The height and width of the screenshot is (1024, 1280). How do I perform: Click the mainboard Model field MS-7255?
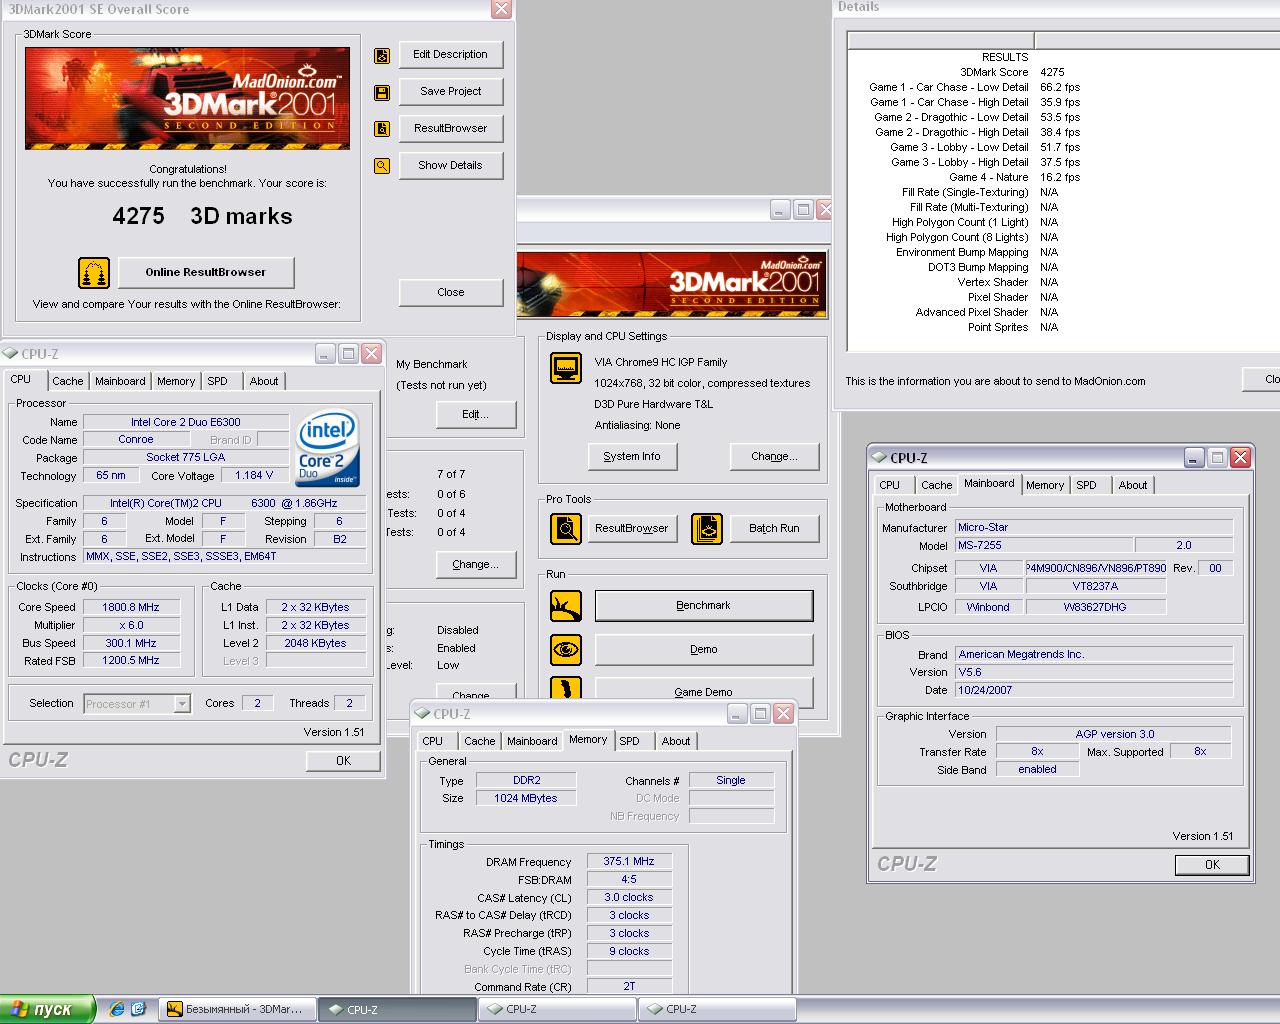tap(1044, 545)
